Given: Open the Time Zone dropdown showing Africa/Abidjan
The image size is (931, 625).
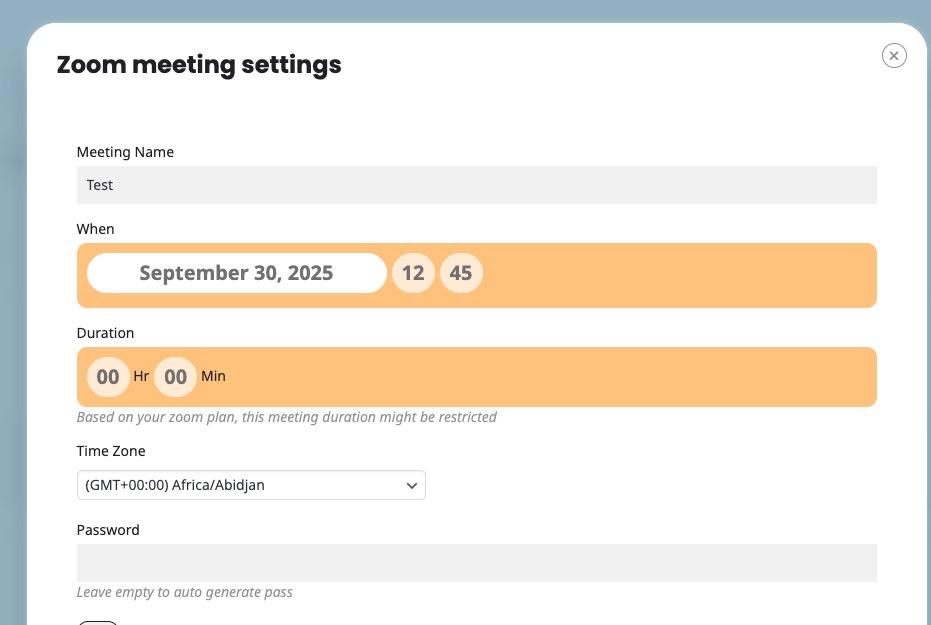Looking at the screenshot, I should [x=251, y=485].
